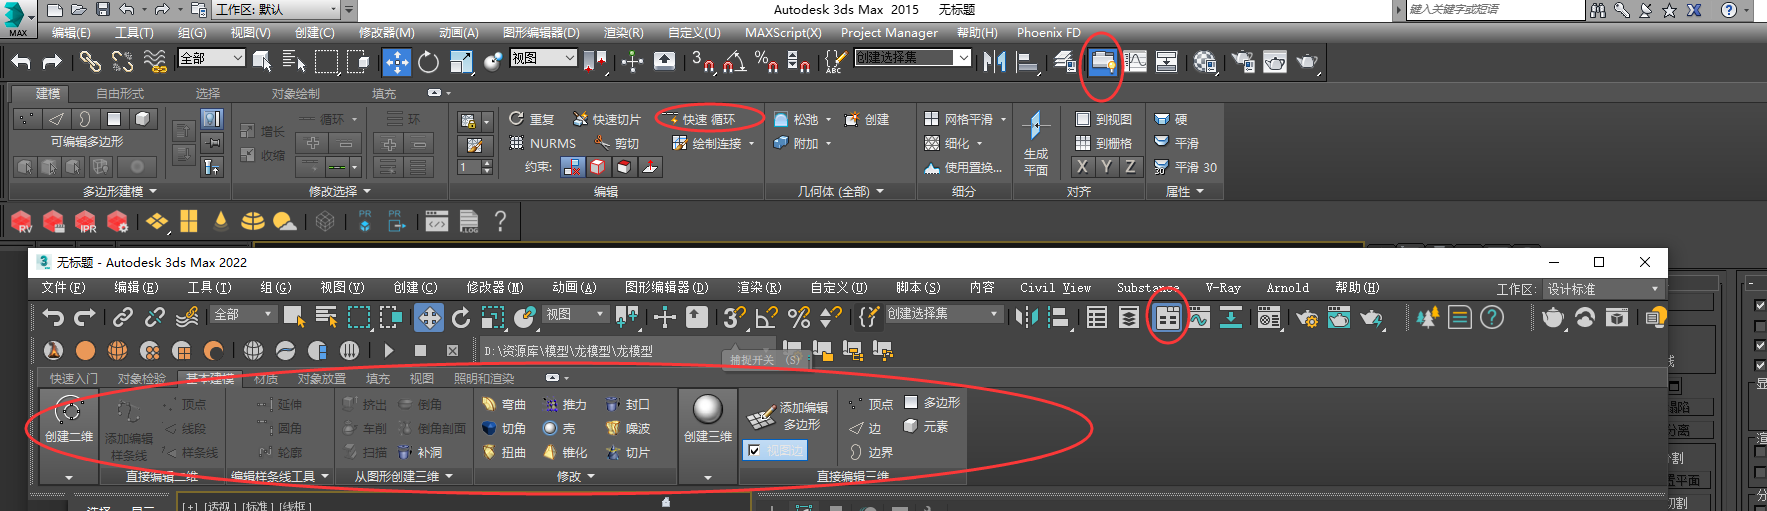Toggle the ribbon icon circled in red

[1102, 62]
